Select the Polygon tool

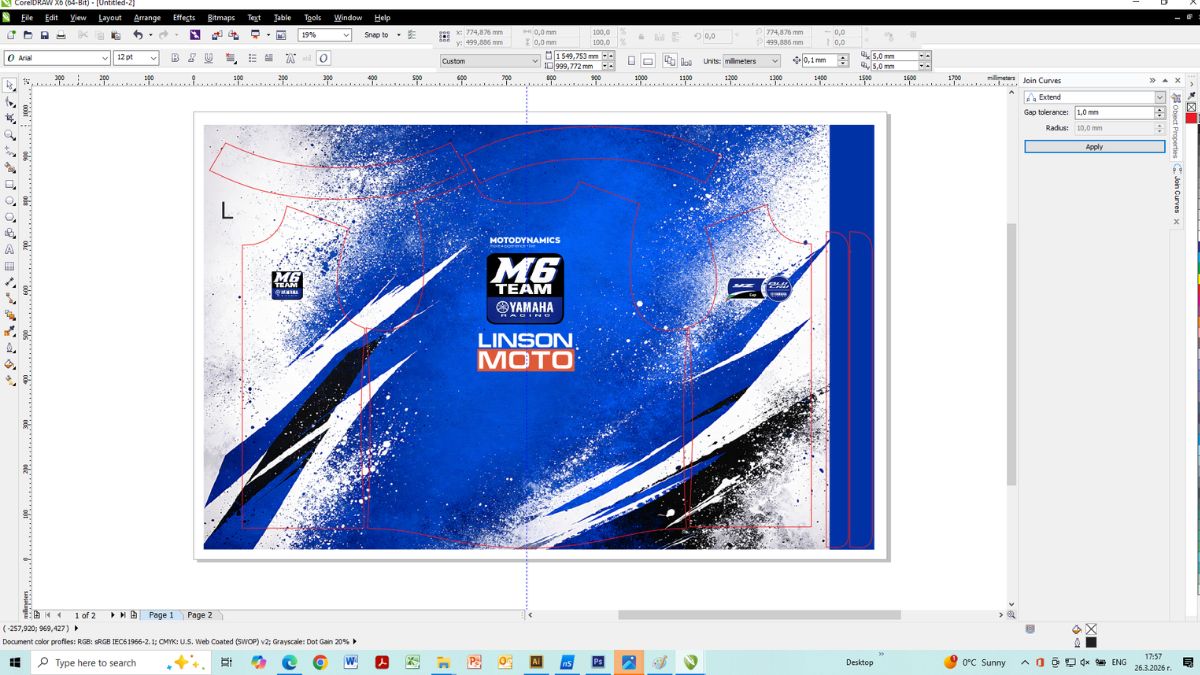tap(10, 217)
